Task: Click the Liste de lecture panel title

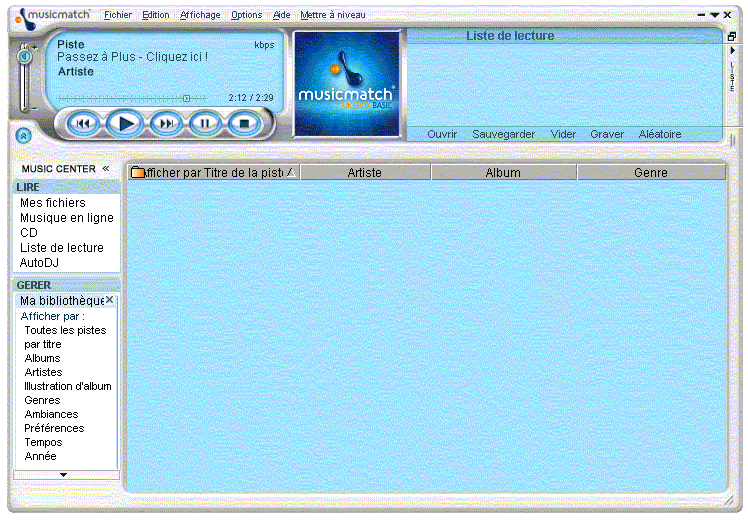Action: pos(510,36)
